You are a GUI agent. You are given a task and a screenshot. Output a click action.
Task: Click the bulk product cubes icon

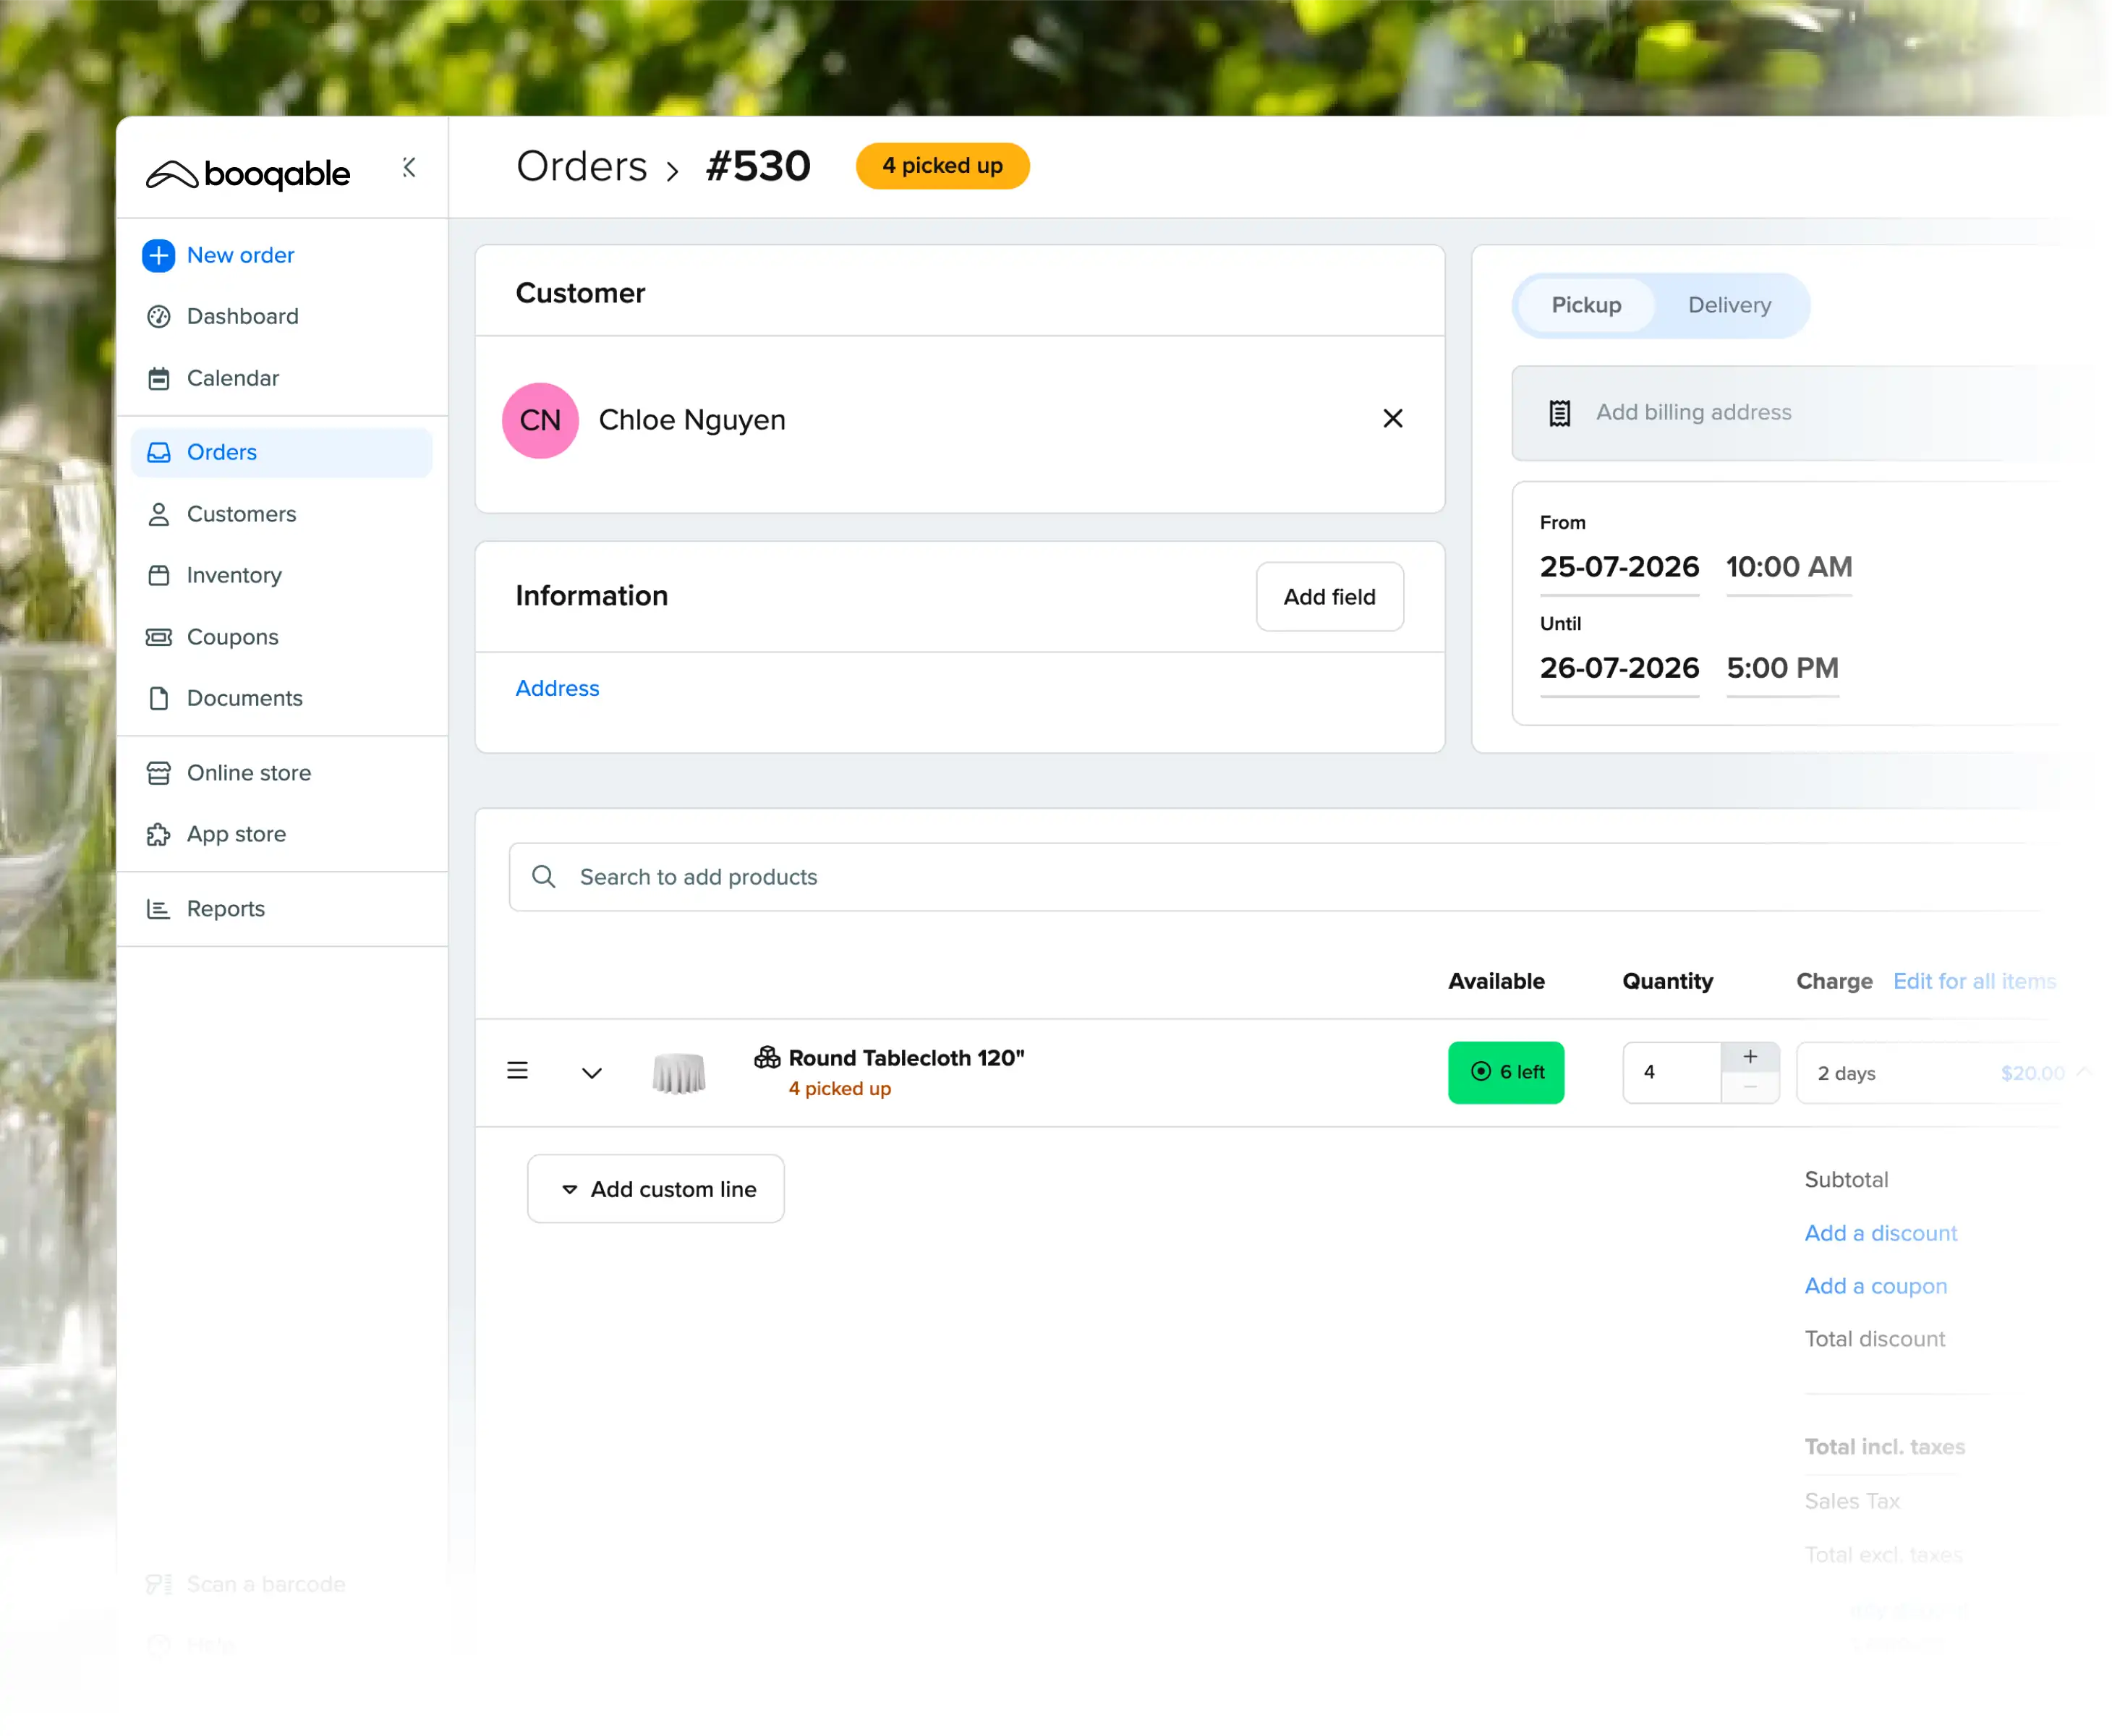pos(767,1057)
